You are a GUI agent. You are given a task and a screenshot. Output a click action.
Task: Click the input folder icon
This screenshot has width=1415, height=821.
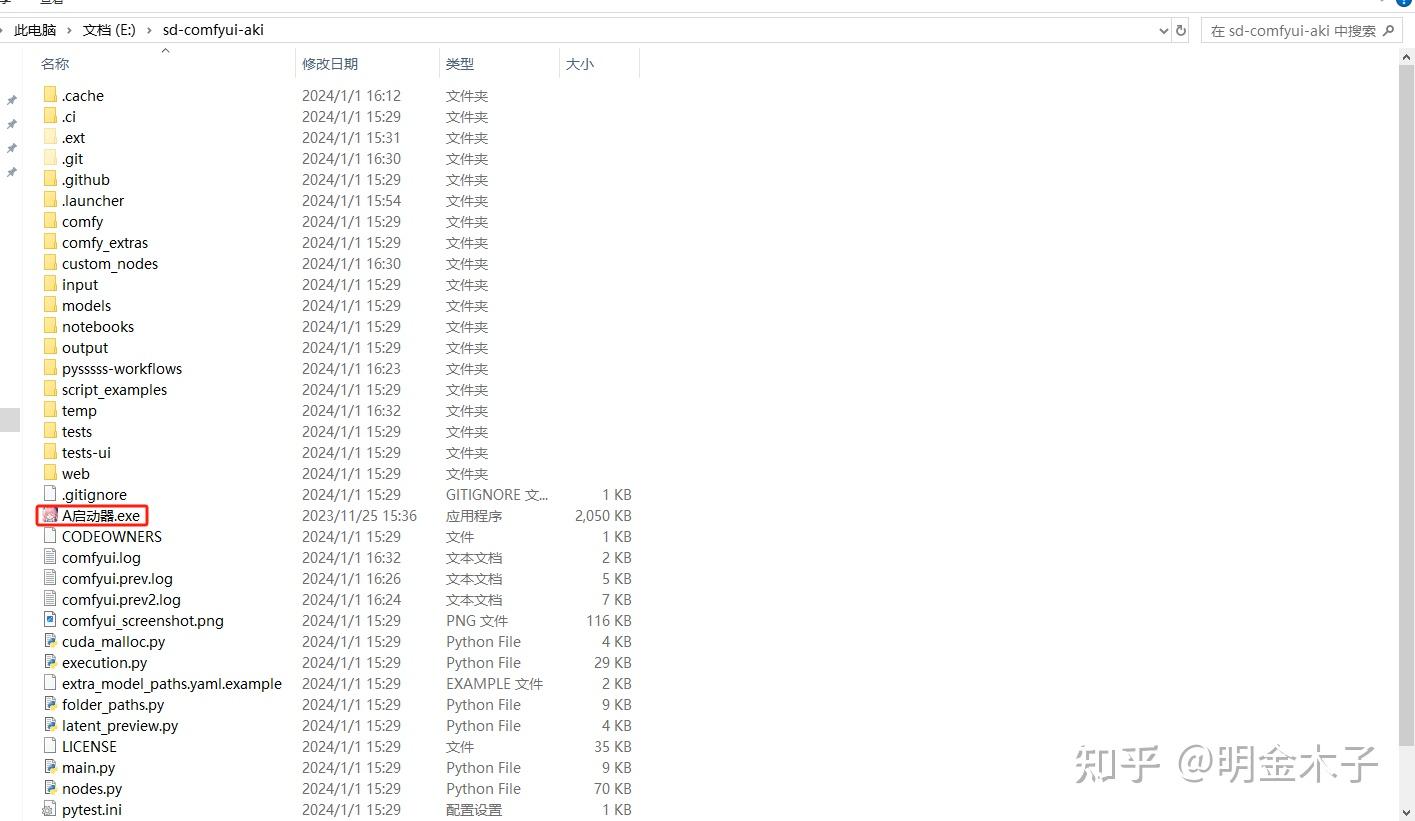pos(50,284)
